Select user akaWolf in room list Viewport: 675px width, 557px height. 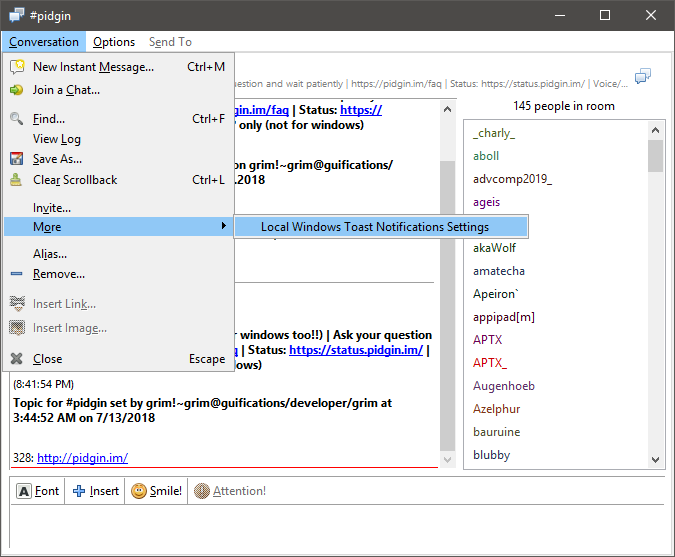coord(494,248)
